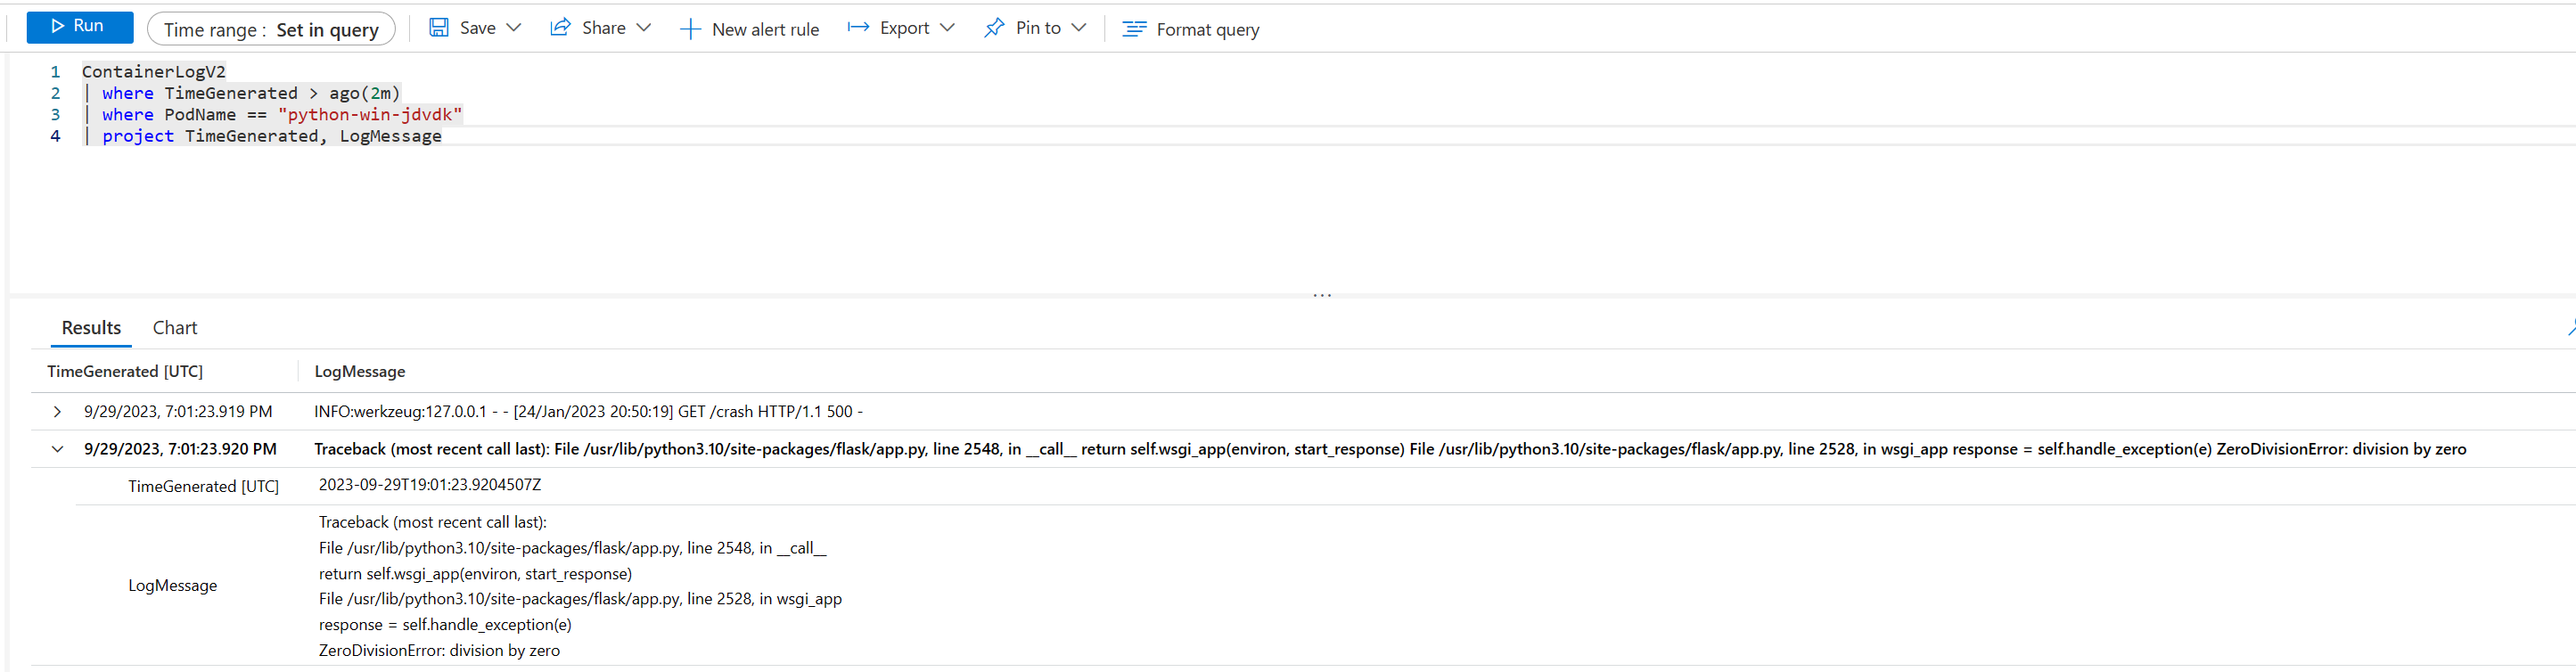
Task: Click the Pin to pushpin icon
Action: click(x=994, y=28)
